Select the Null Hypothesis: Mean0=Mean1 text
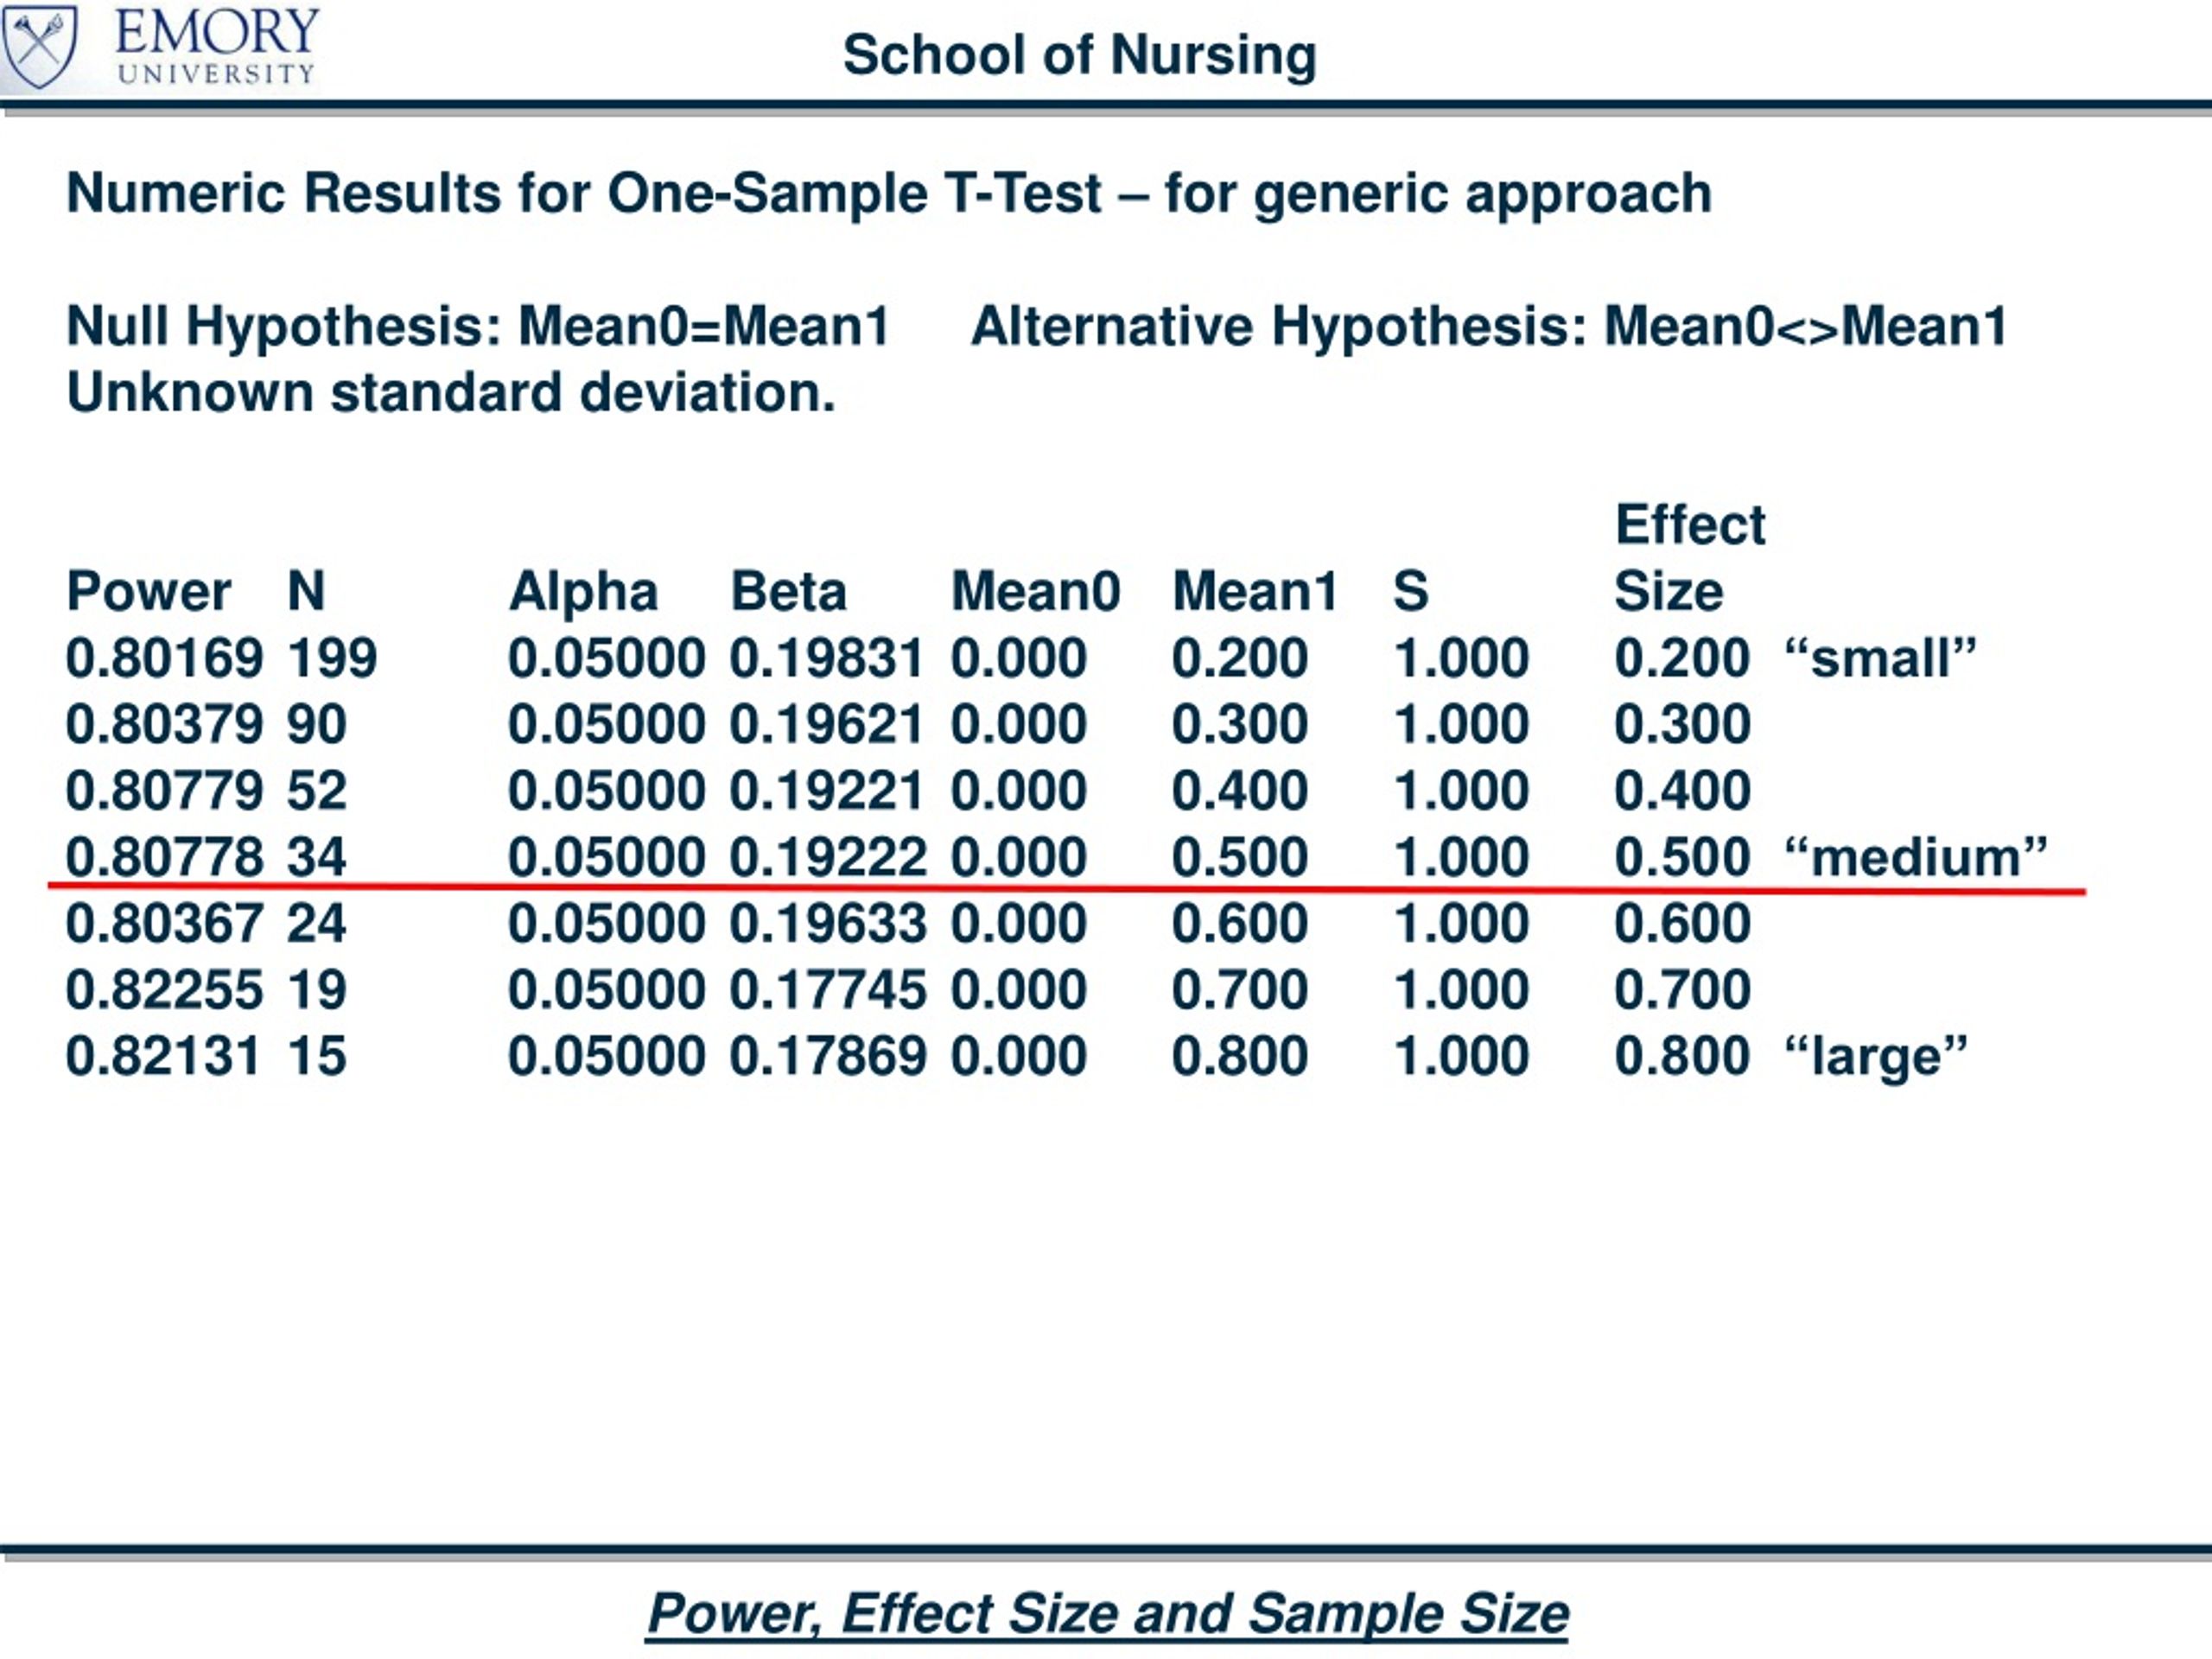This screenshot has width=2212, height=1659. [x=477, y=327]
